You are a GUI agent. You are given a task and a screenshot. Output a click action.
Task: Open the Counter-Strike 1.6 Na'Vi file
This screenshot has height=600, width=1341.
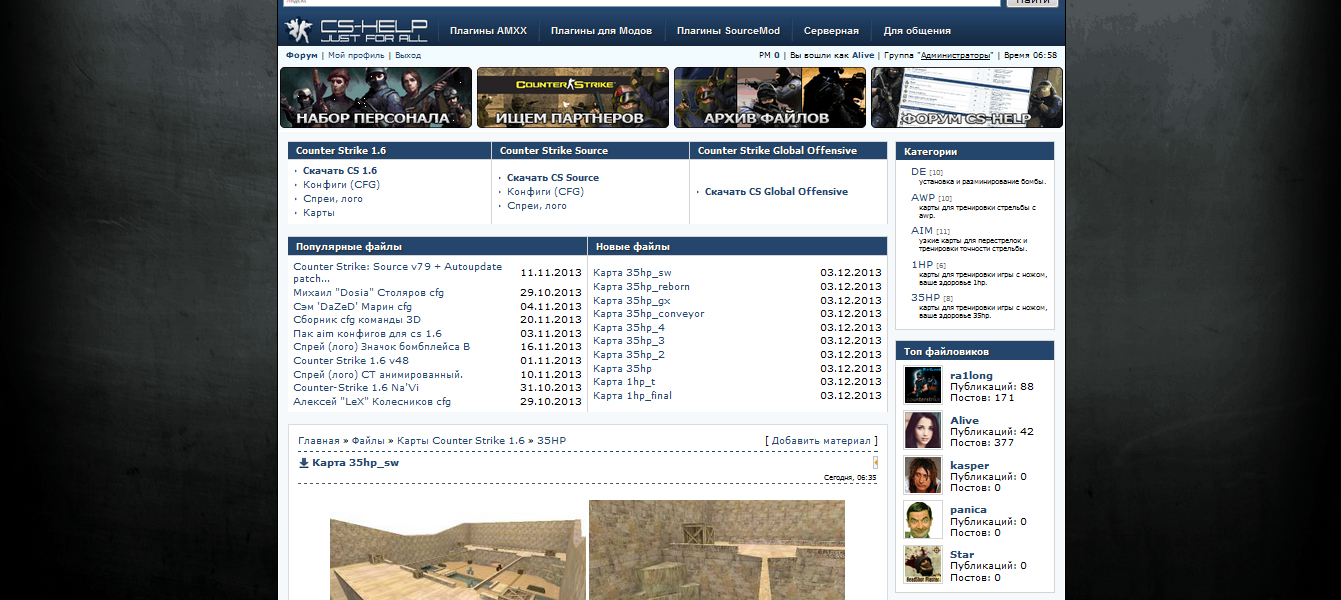tap(356, 388)
